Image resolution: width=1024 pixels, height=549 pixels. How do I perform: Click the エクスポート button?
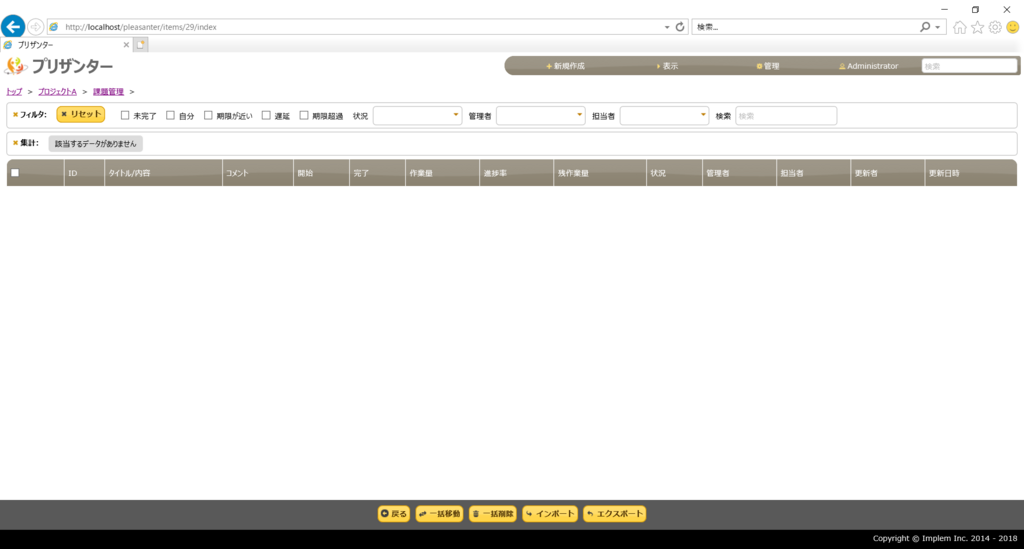[615, 514]
